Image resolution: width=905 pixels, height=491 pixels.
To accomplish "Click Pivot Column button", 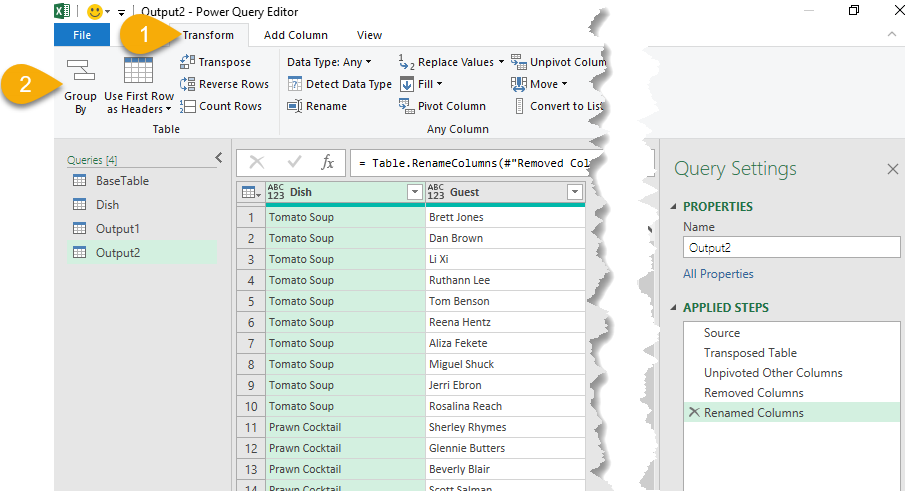I will pyautogui.click(x=442, y=106).
